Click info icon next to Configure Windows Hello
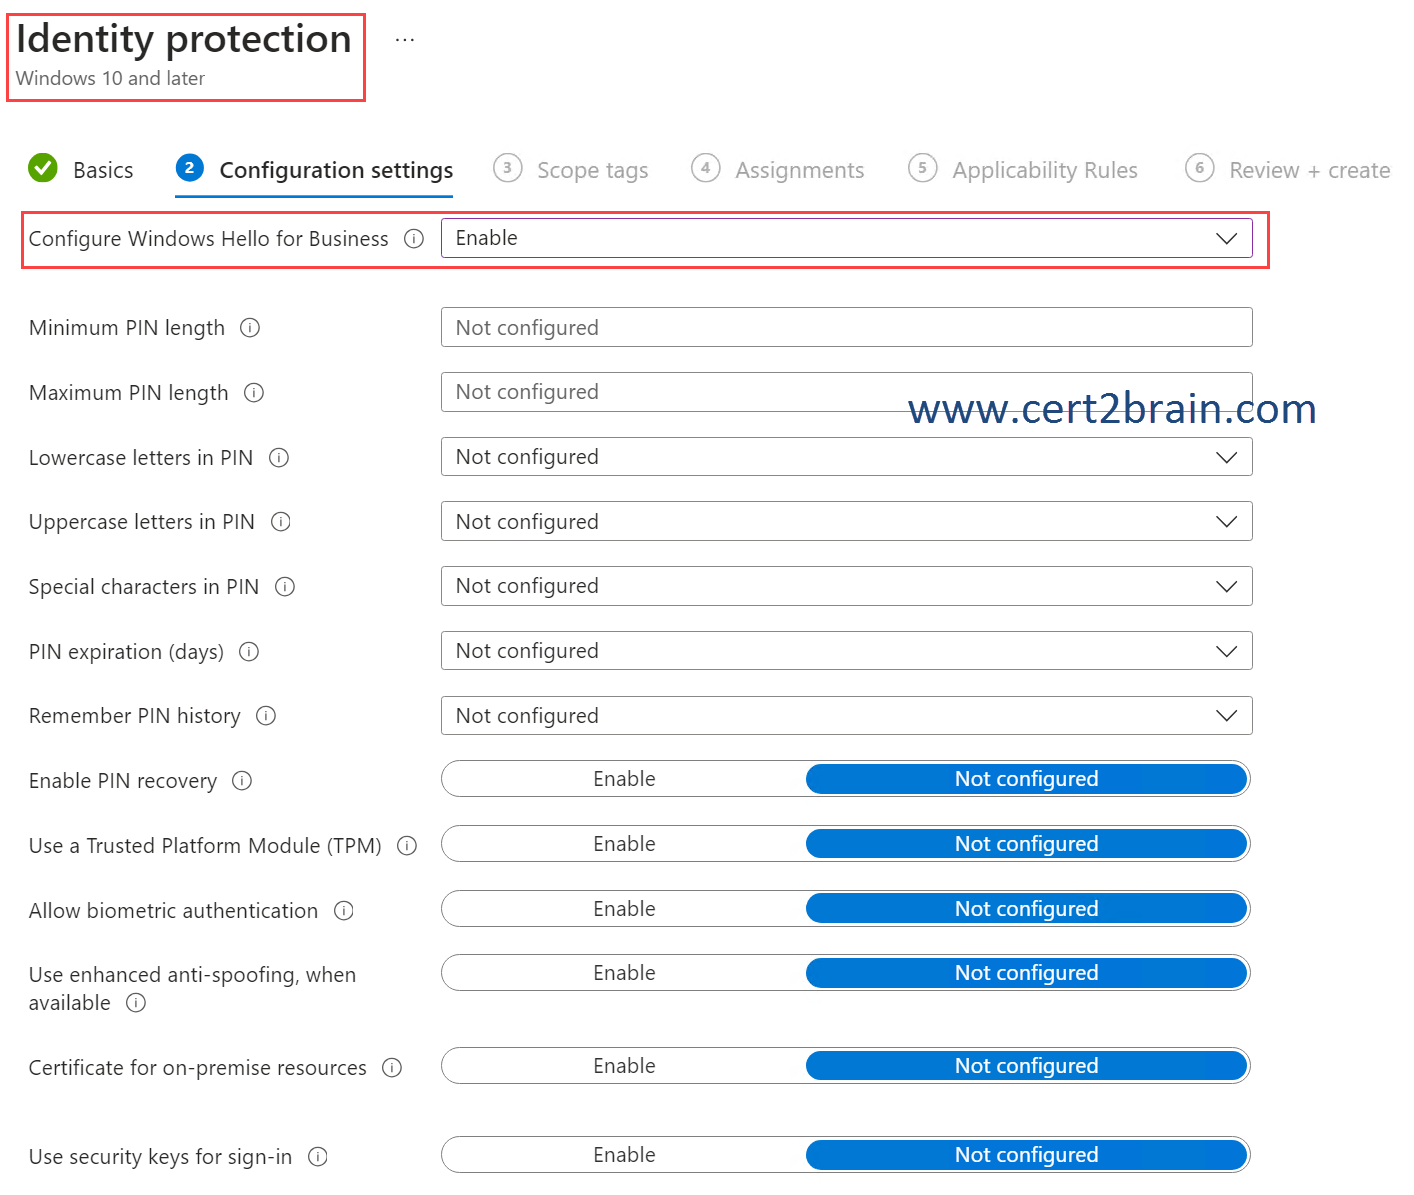The height and width of the screenshot is (1195, 1414). (414, 239)
